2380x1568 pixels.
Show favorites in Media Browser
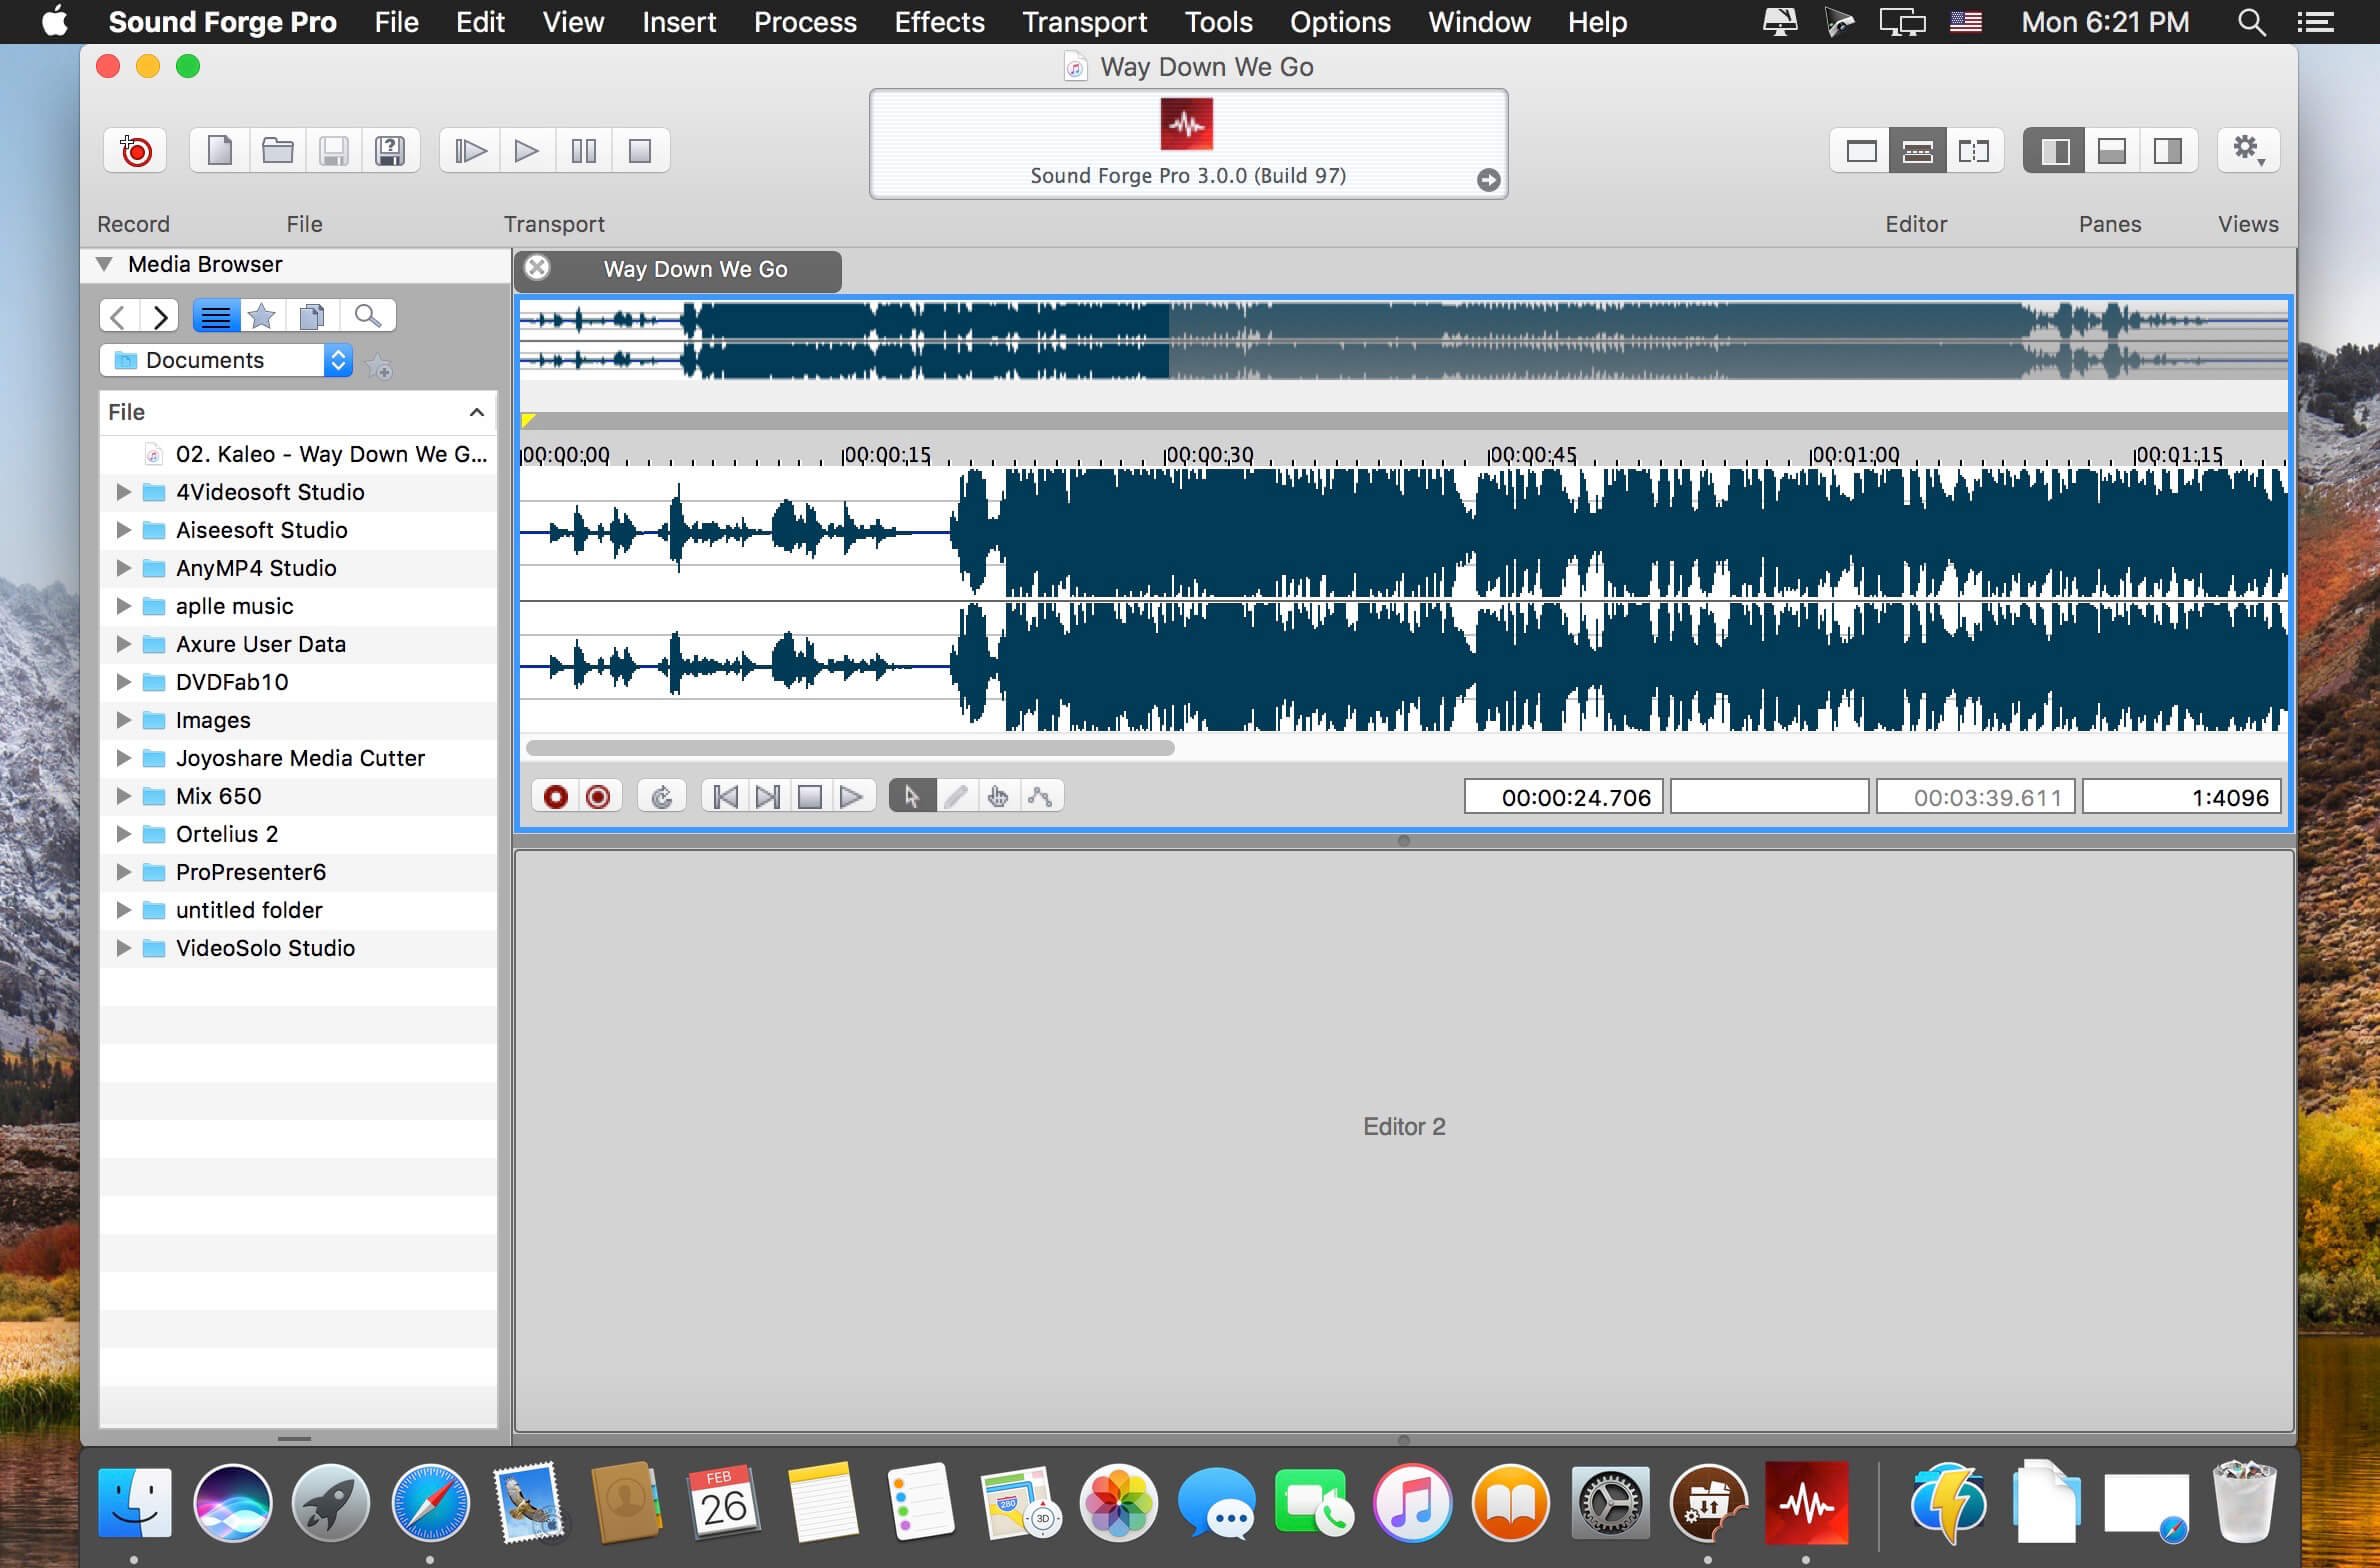click(x=262, y=317)
